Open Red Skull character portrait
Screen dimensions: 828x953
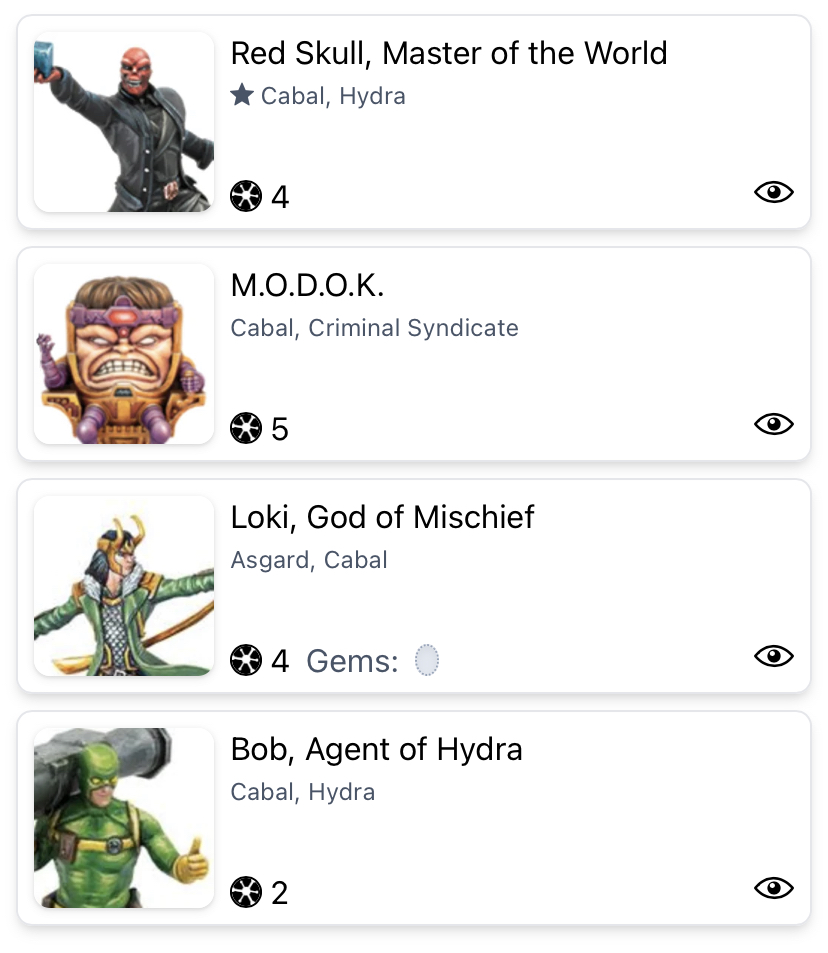click(x=124, y=122)
